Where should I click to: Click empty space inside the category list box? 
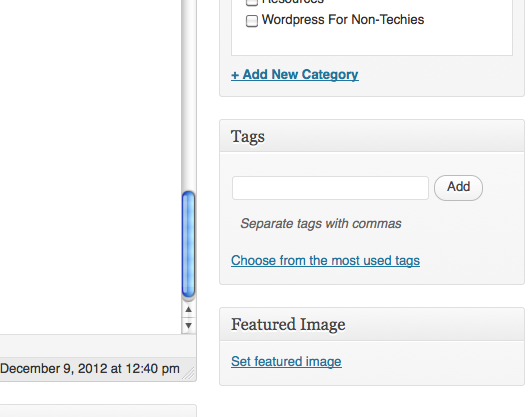(372, 42)
